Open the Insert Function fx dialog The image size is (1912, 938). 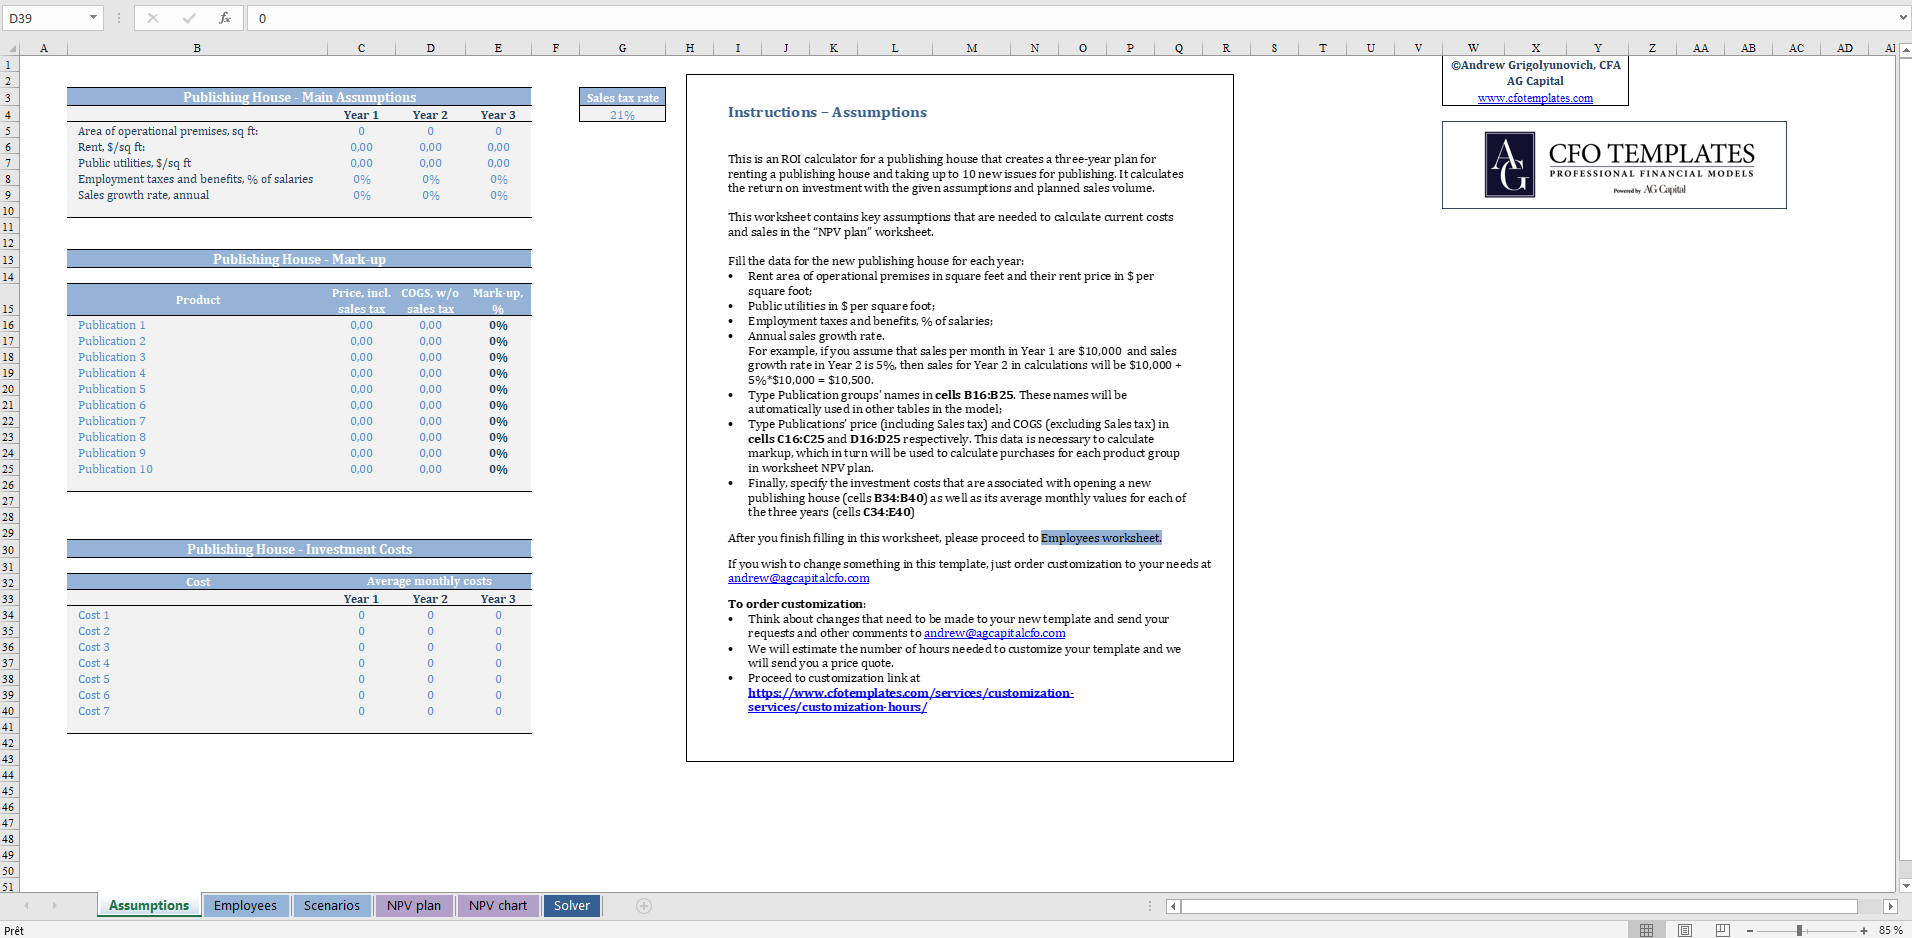pos(225,18)
